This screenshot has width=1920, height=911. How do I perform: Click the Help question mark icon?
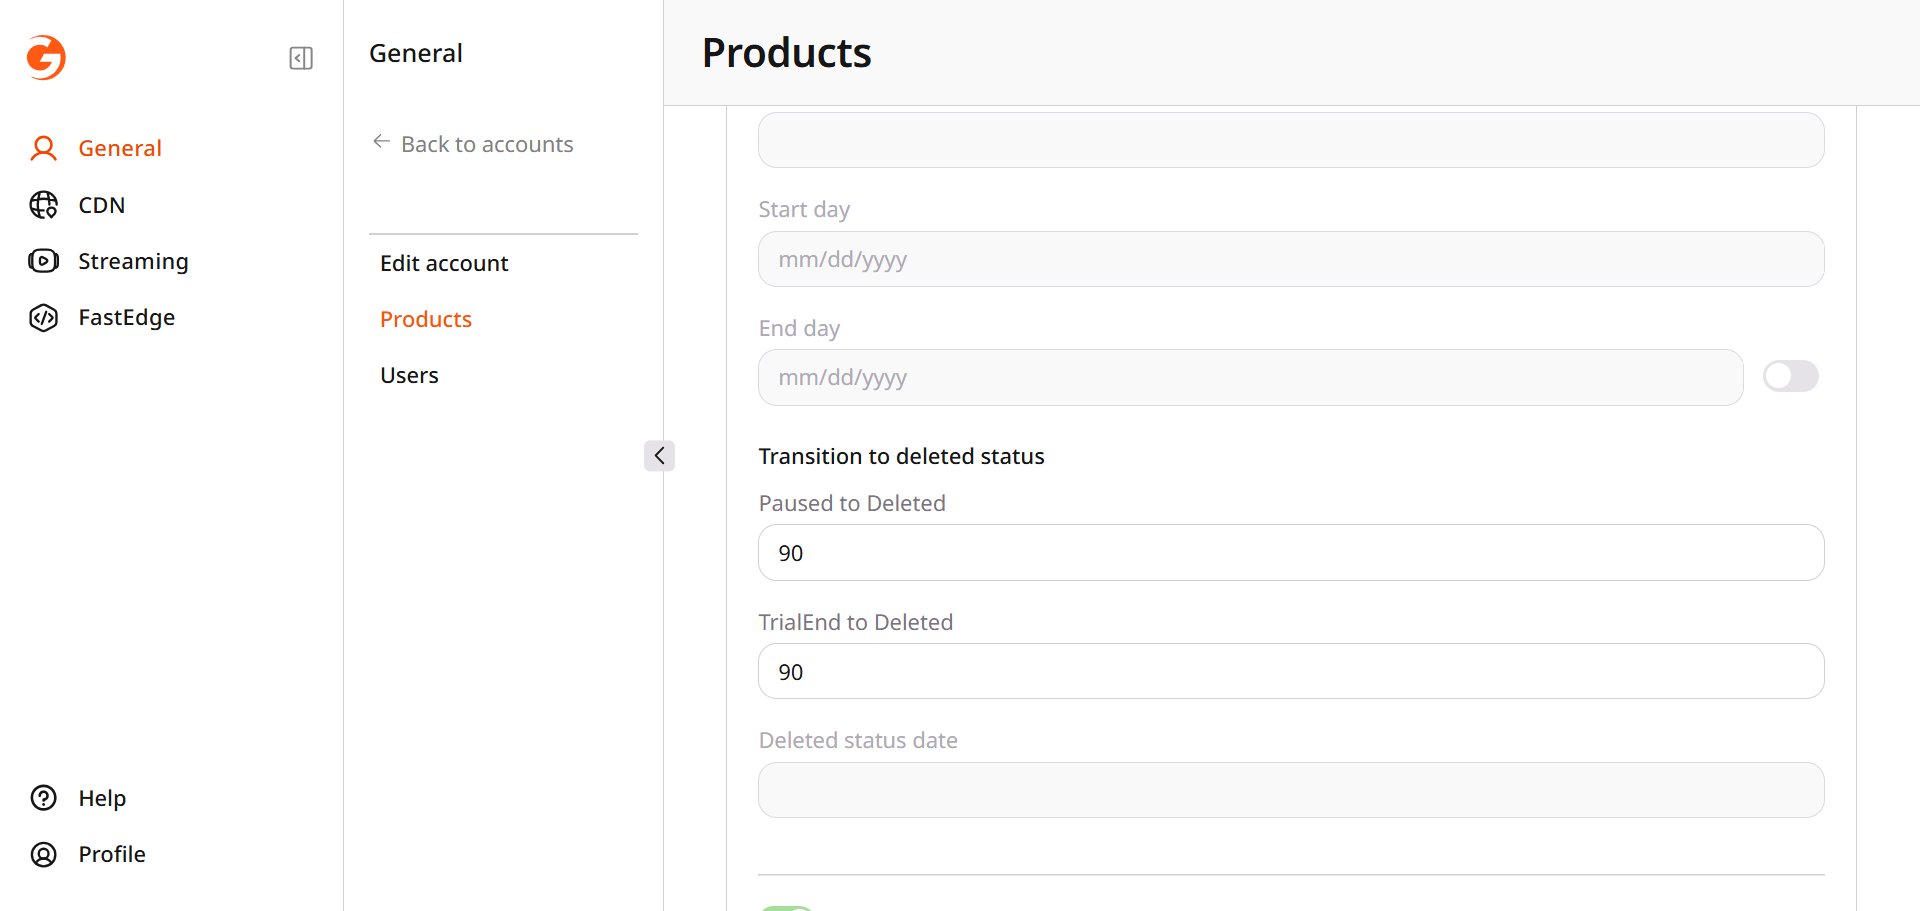coord(44,798)
